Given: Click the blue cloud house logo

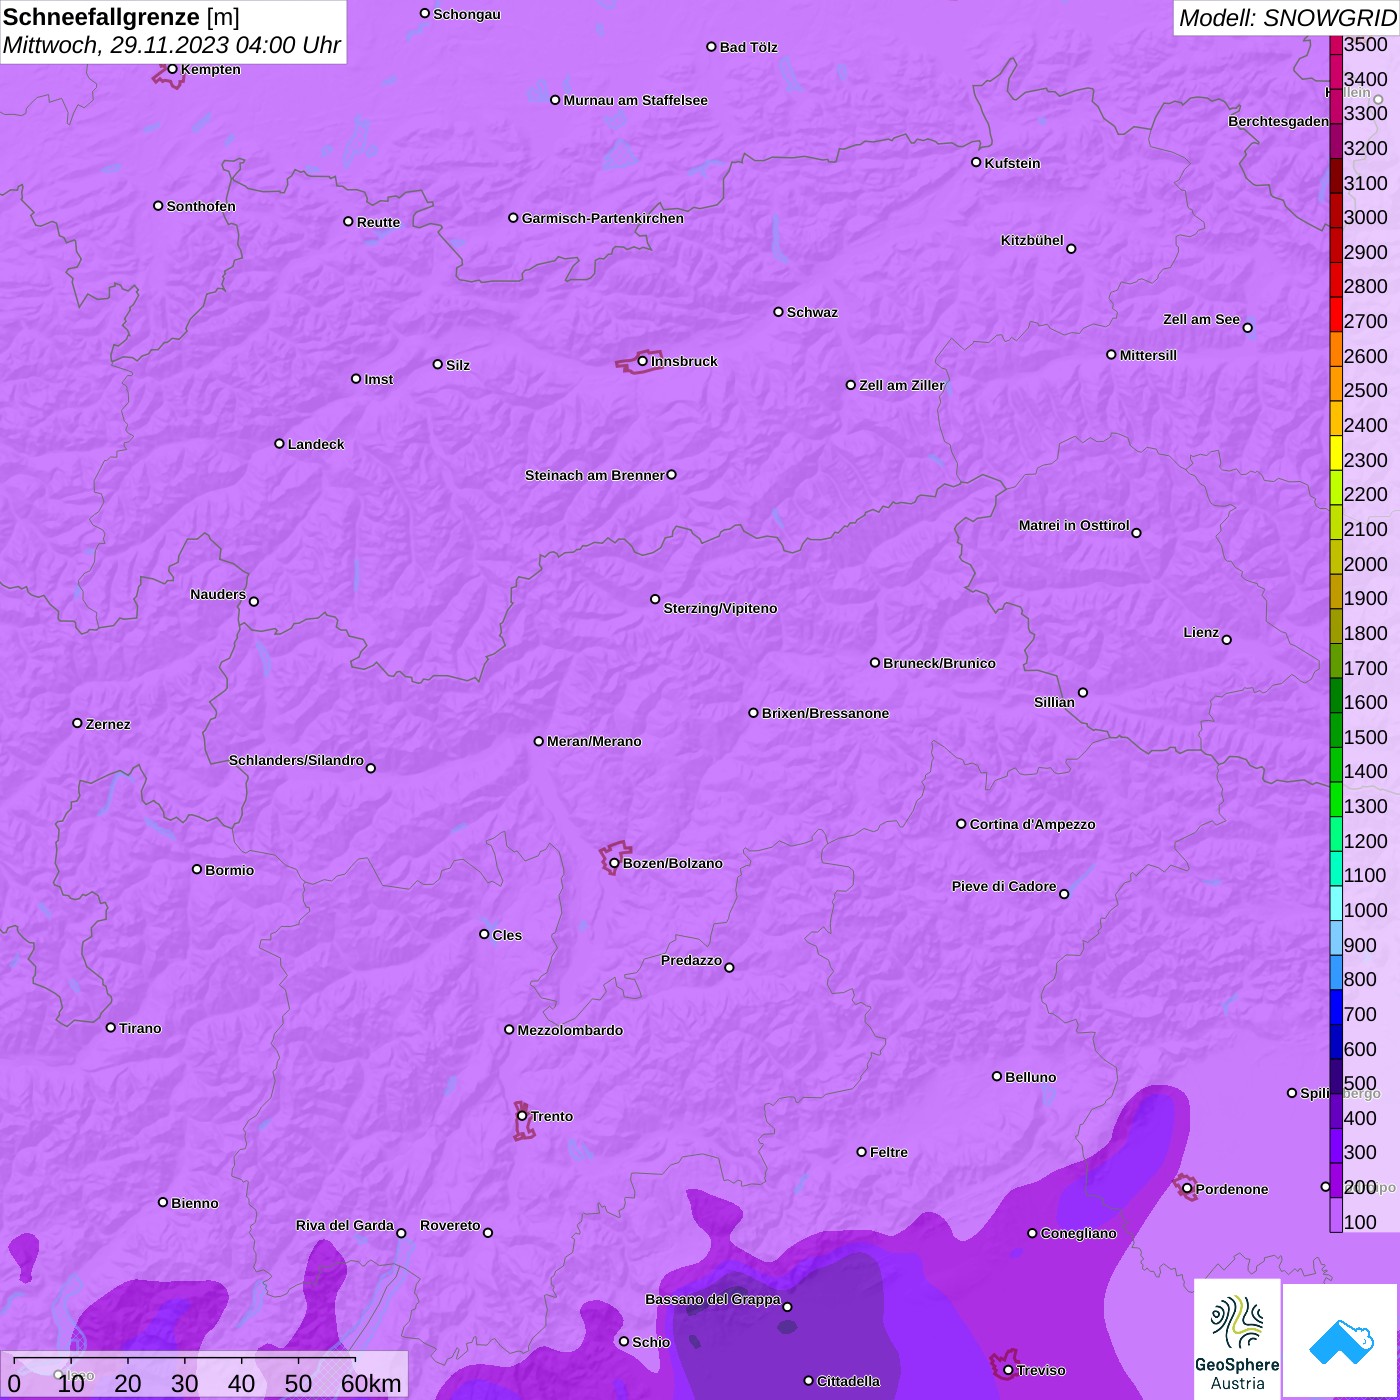Looking at the screenshot, I should tap(1341, 1340).
